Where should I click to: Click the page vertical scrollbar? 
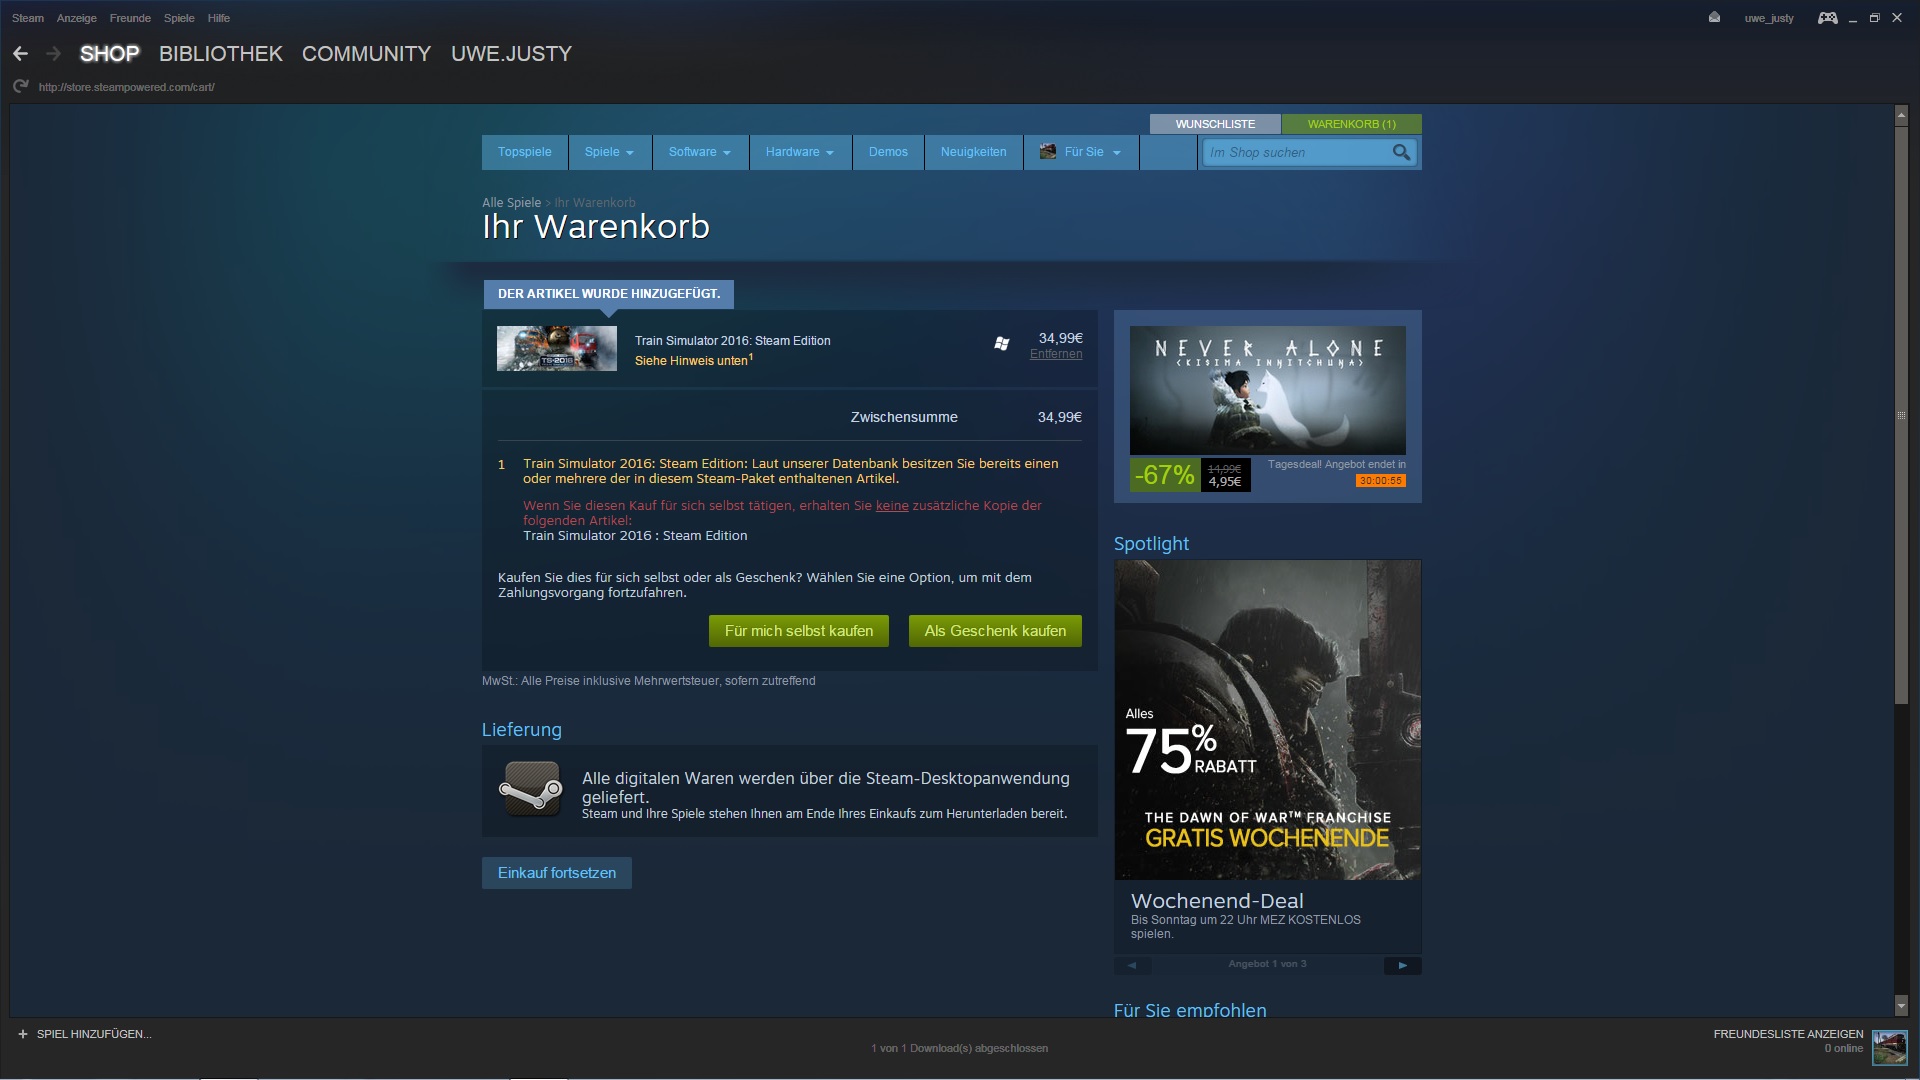click(x=1901, y=415)
